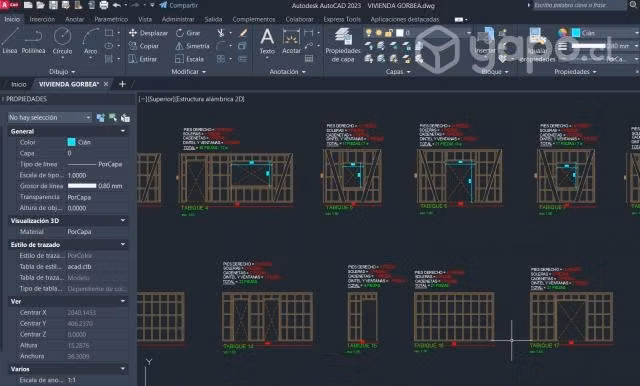The image size is (640, 386).
Task: Select the Línea drawing tool
Action: pos(10,41)
